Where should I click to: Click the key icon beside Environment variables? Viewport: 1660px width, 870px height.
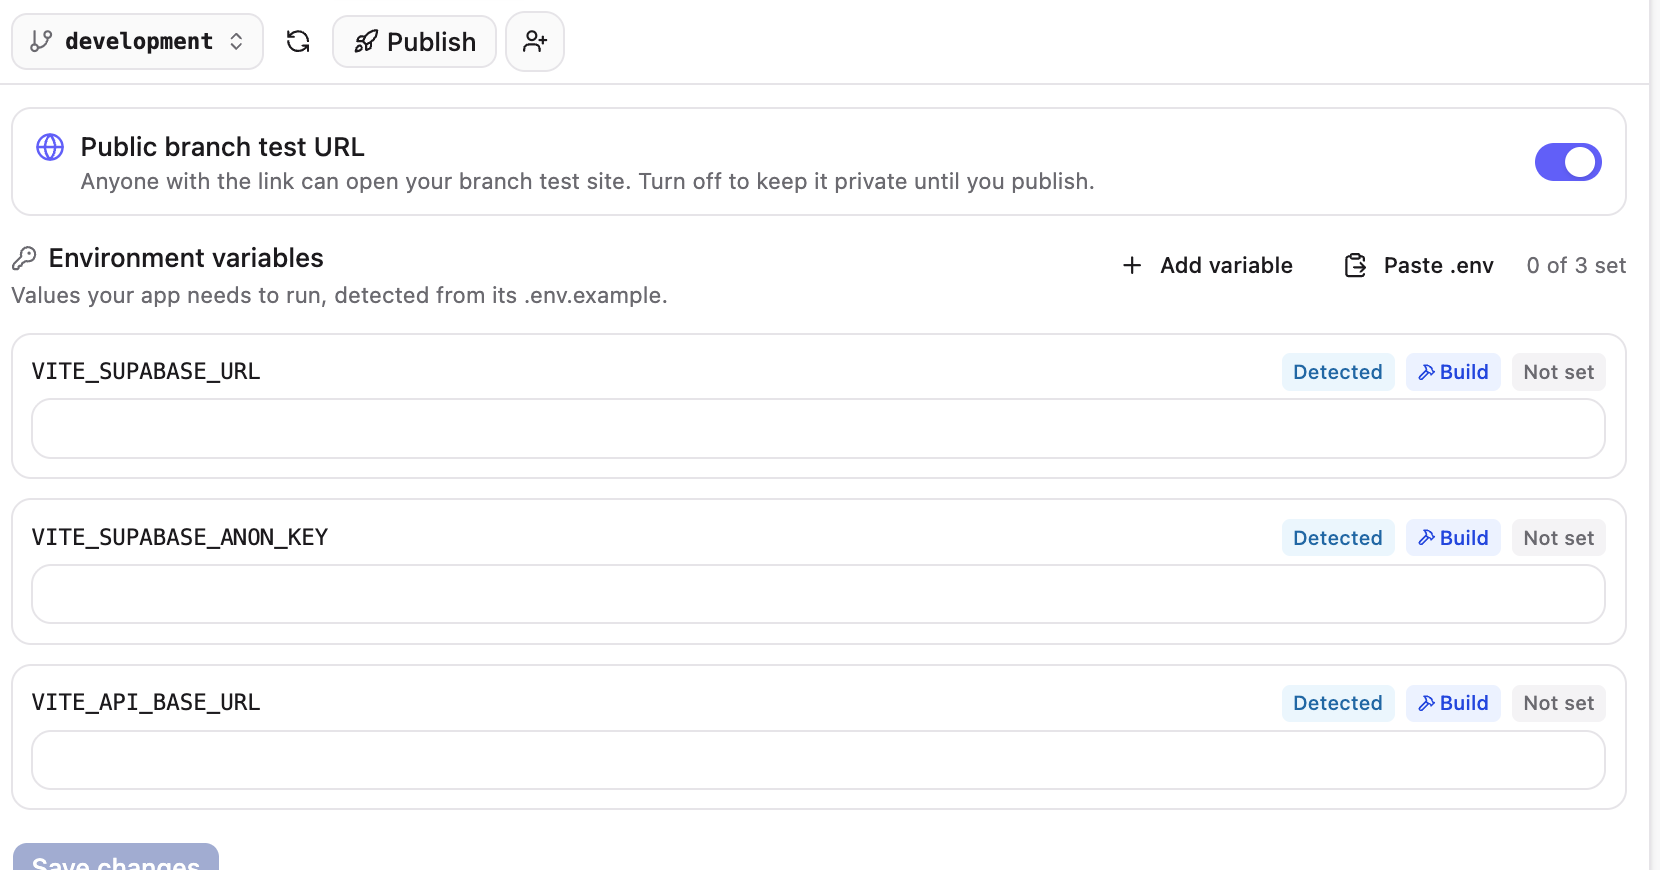point(24,258)
